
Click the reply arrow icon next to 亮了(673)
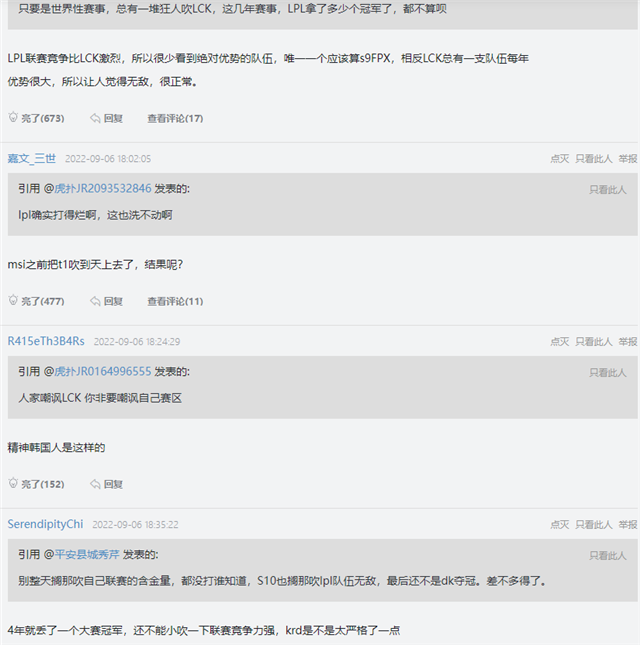point(96,118)
